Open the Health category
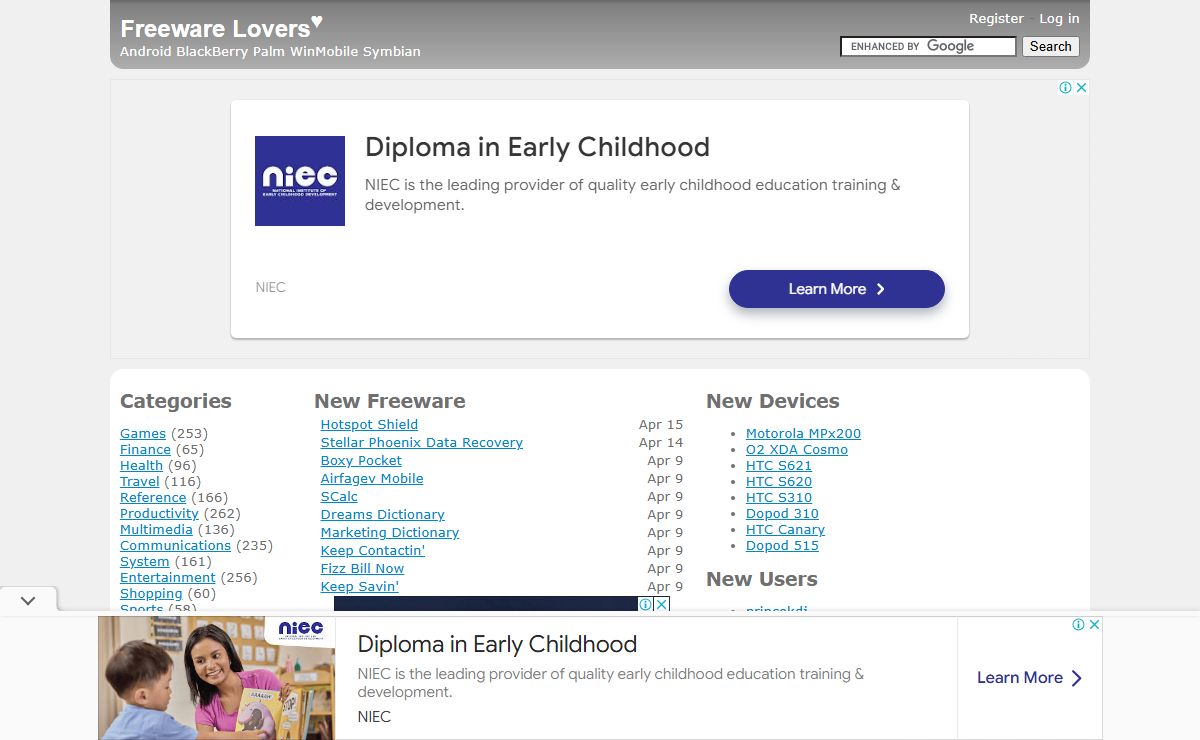Image resolution: width=1200 pixels, height=740 pixels. point(141,465)
